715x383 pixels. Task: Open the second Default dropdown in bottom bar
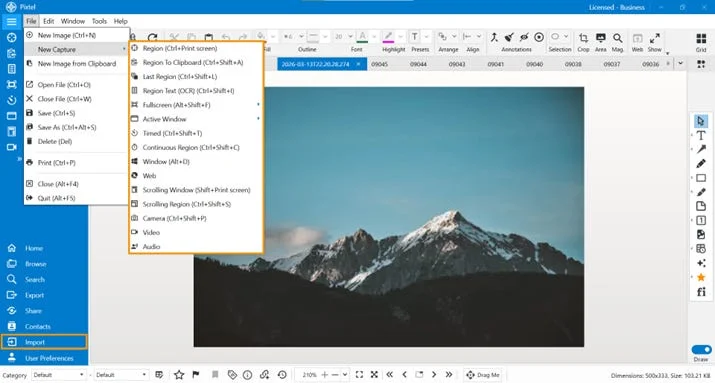click(x=121, y=375)
